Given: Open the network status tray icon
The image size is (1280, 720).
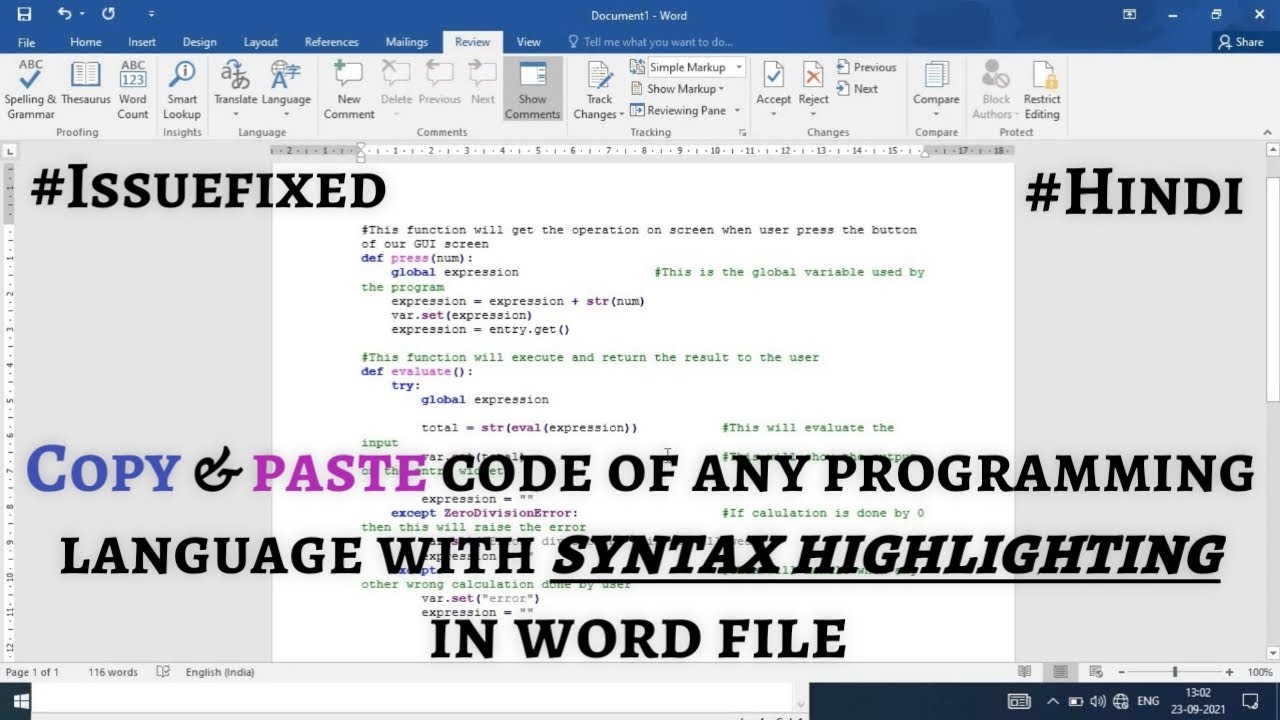Looking at the screenshot, I should pyautogui.click(x=1121, y=701).
